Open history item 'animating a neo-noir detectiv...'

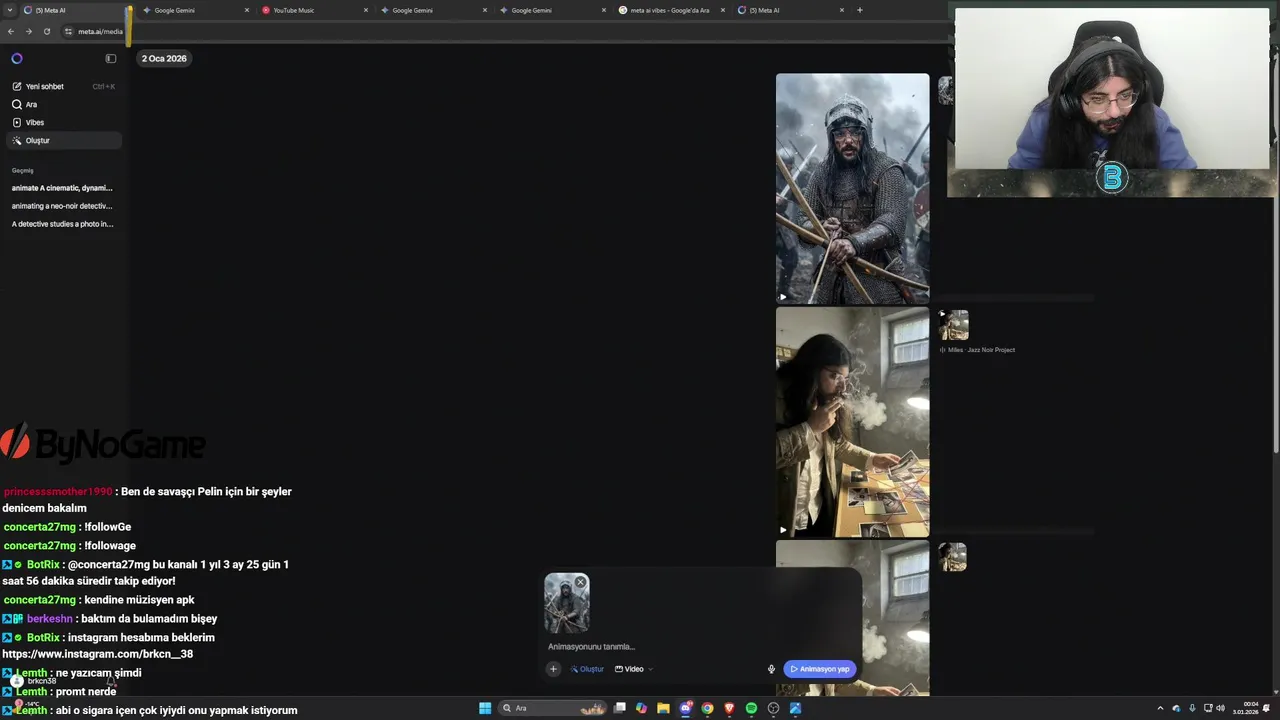pos(62,206)
